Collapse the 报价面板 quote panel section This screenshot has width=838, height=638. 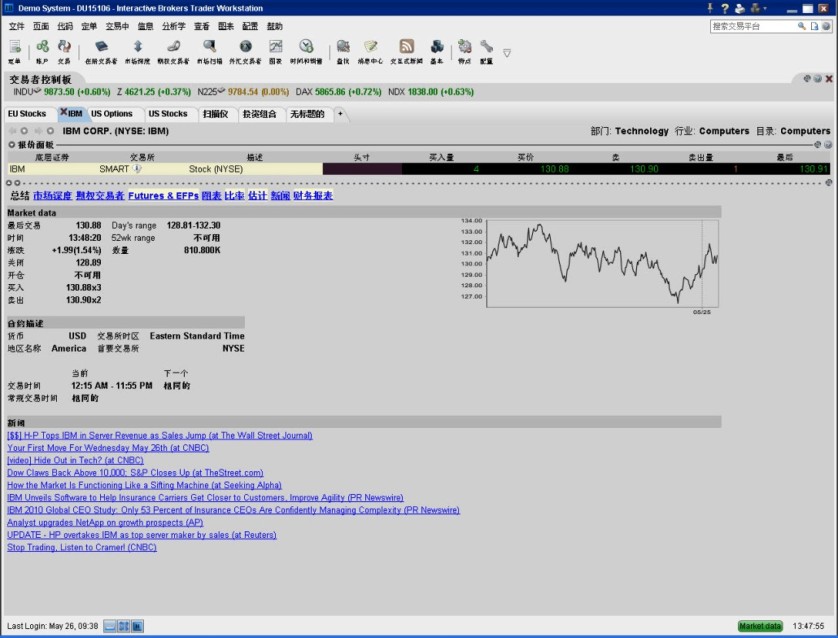tap(12, 145)
